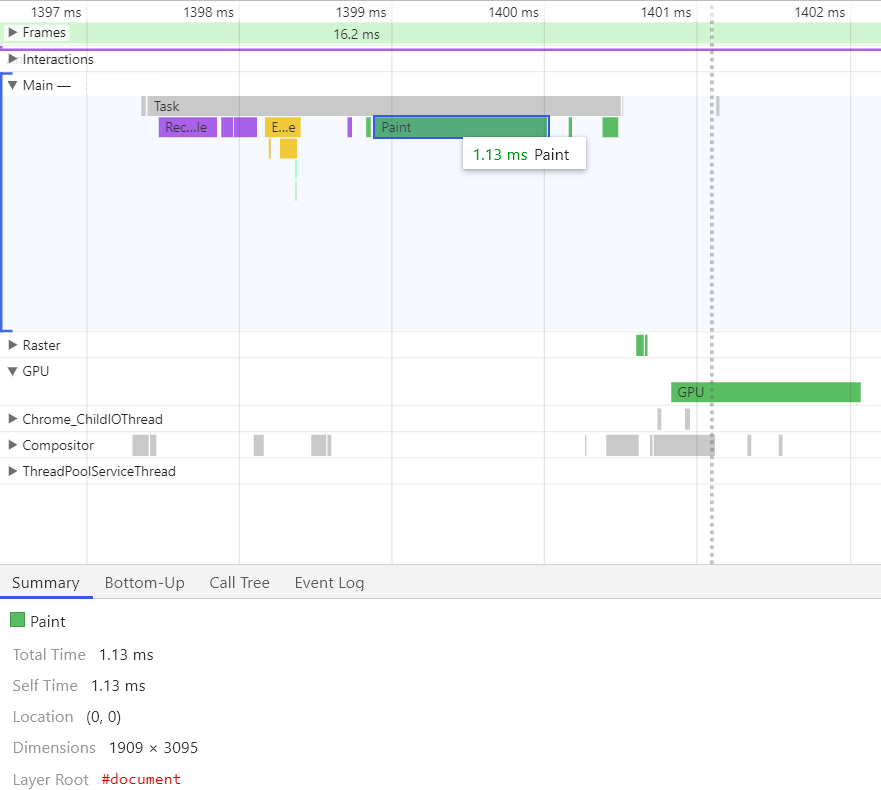Screen dimensions: 881x790
Task: Open the #document layer root link
Action: pos(141,779)
